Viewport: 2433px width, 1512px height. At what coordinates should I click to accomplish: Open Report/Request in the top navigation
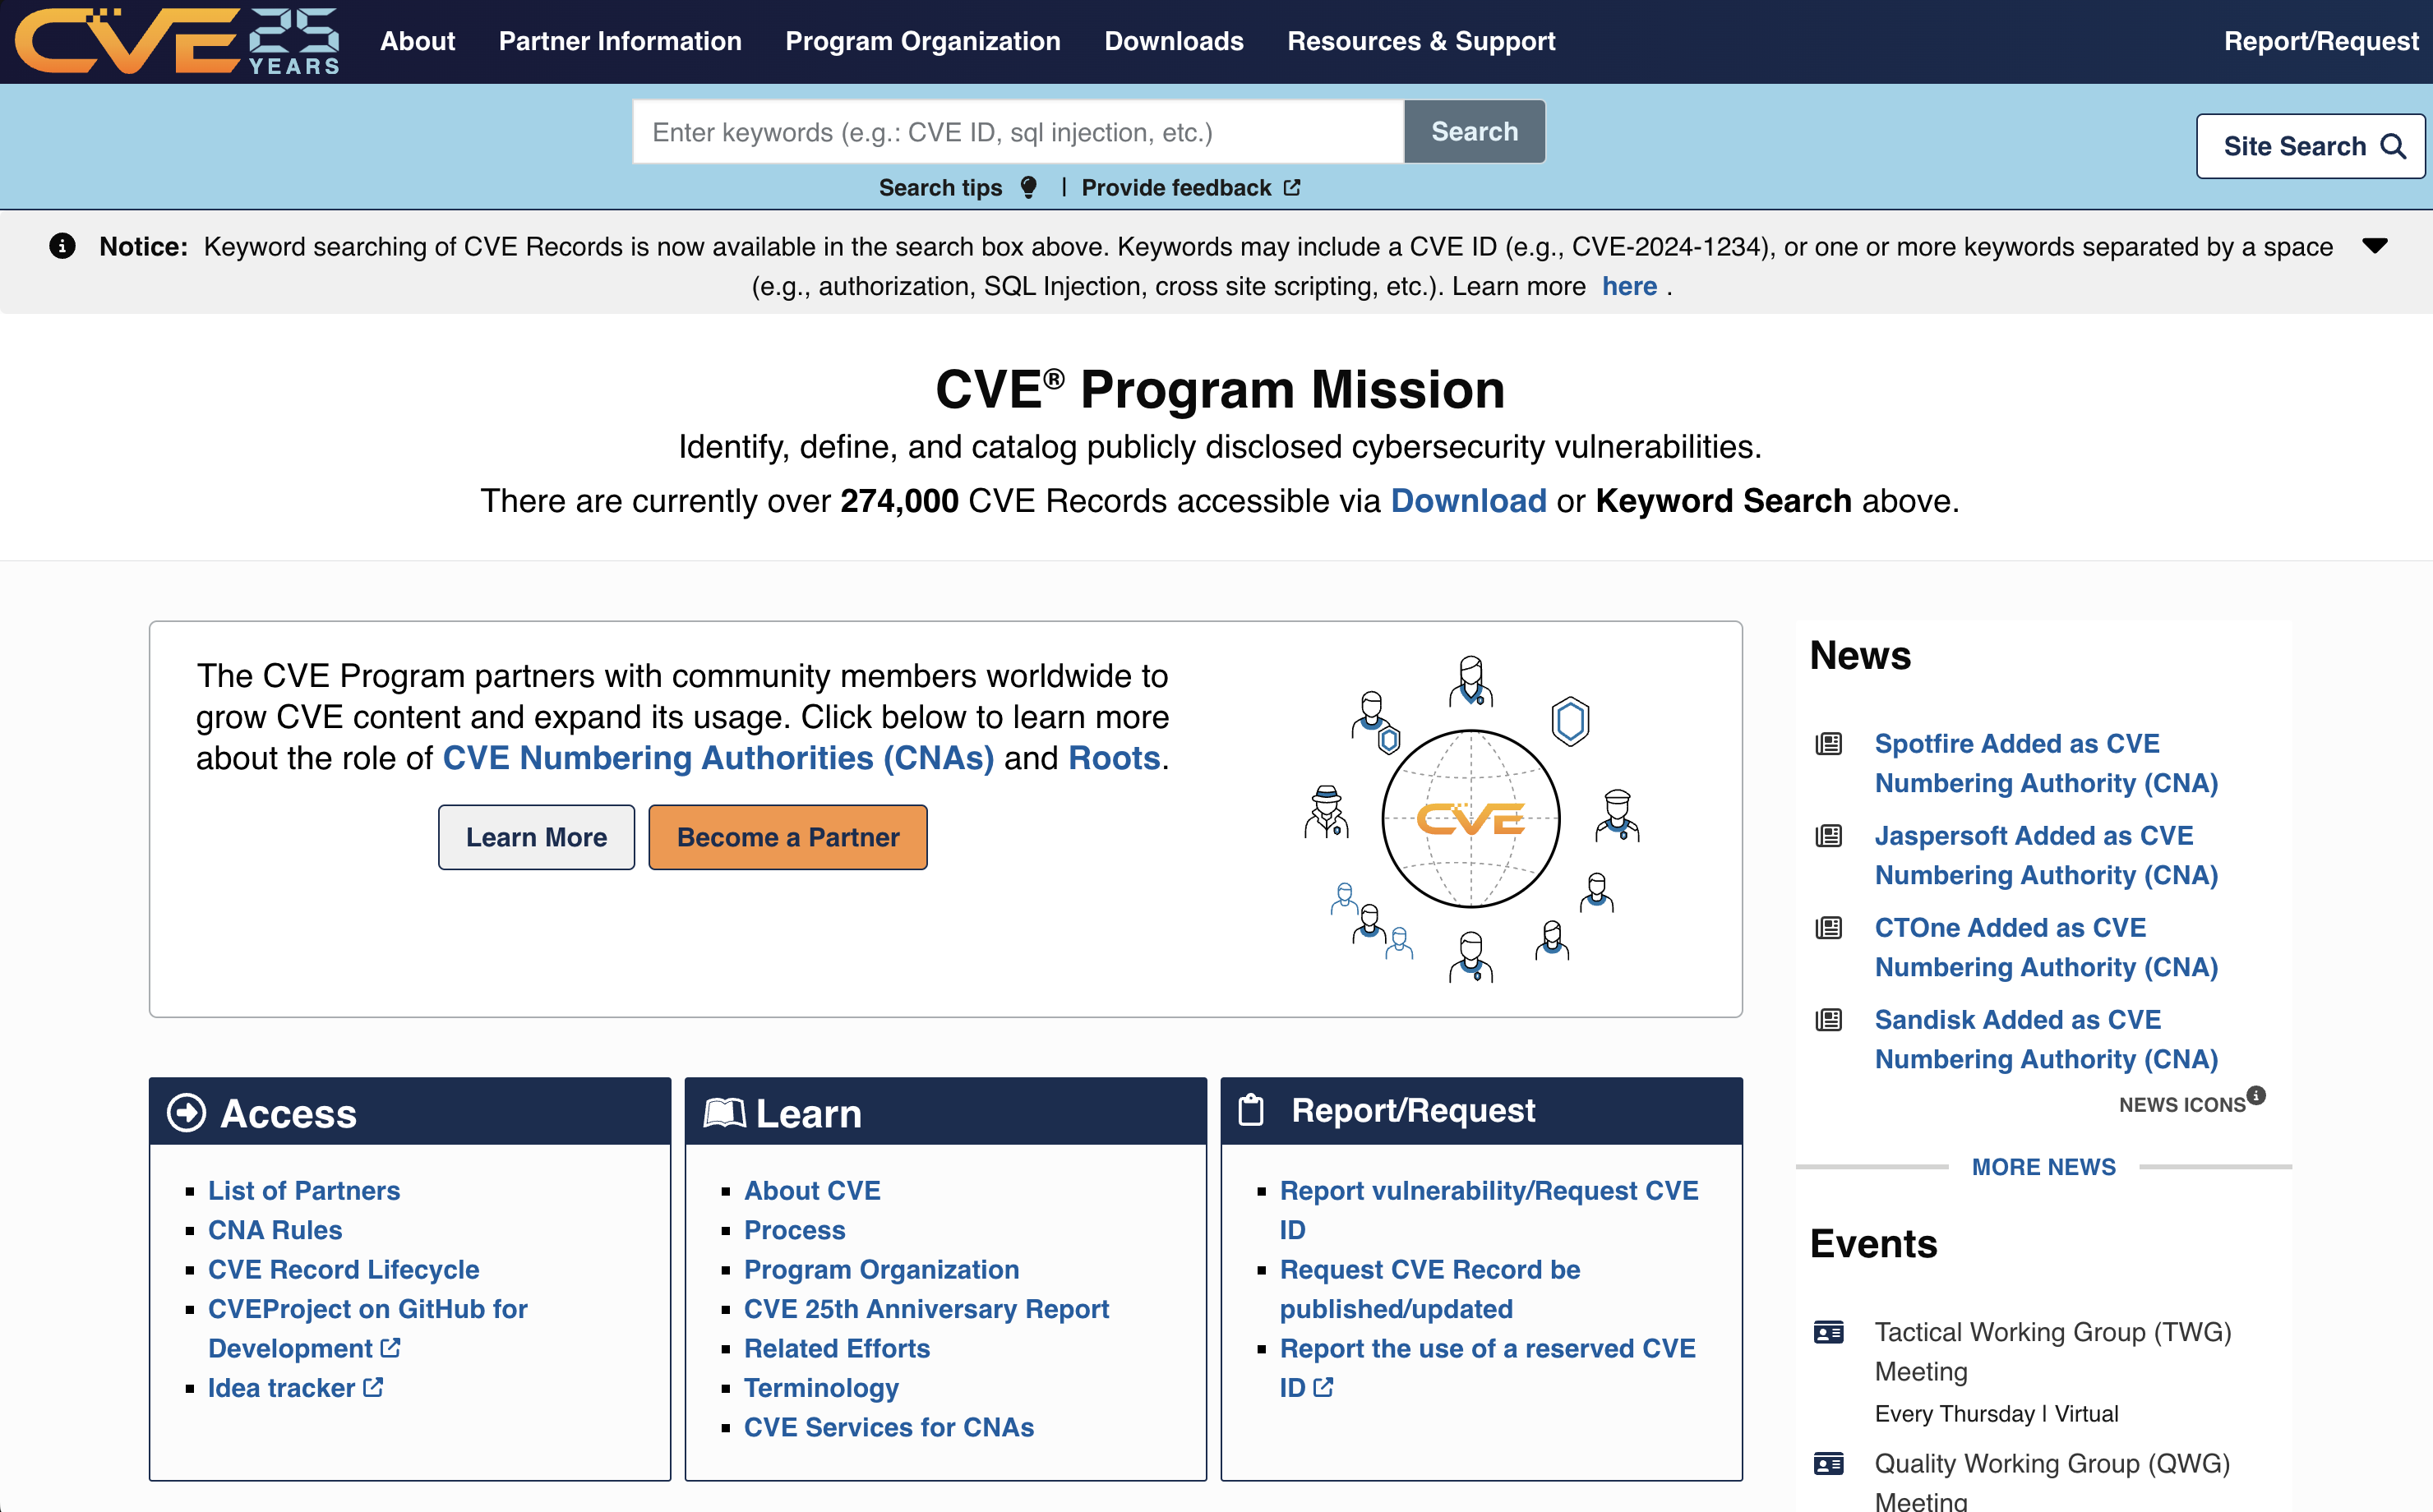[x=2320, y=41]
